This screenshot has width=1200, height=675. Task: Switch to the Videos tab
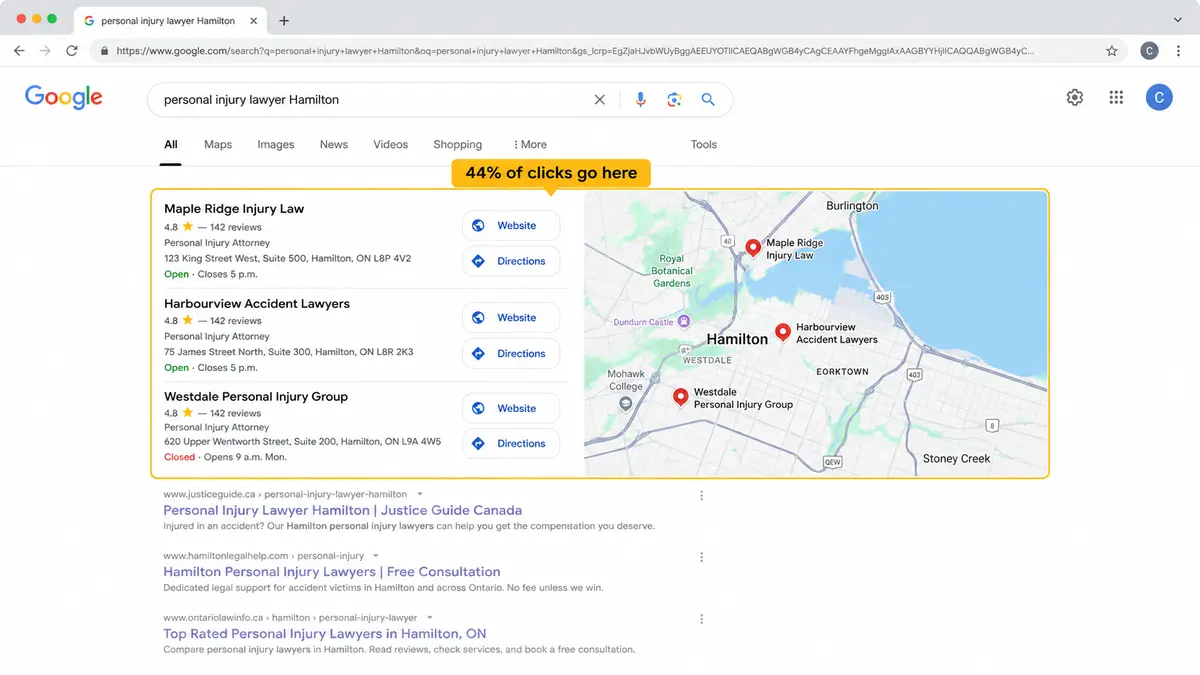(x=391, y=144)
